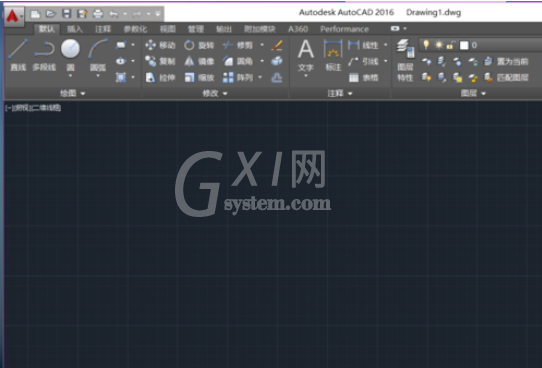Expand the Linear dimension dropdown arrow
This screenshot has height=368, width=542.
(x=385, y=45)
